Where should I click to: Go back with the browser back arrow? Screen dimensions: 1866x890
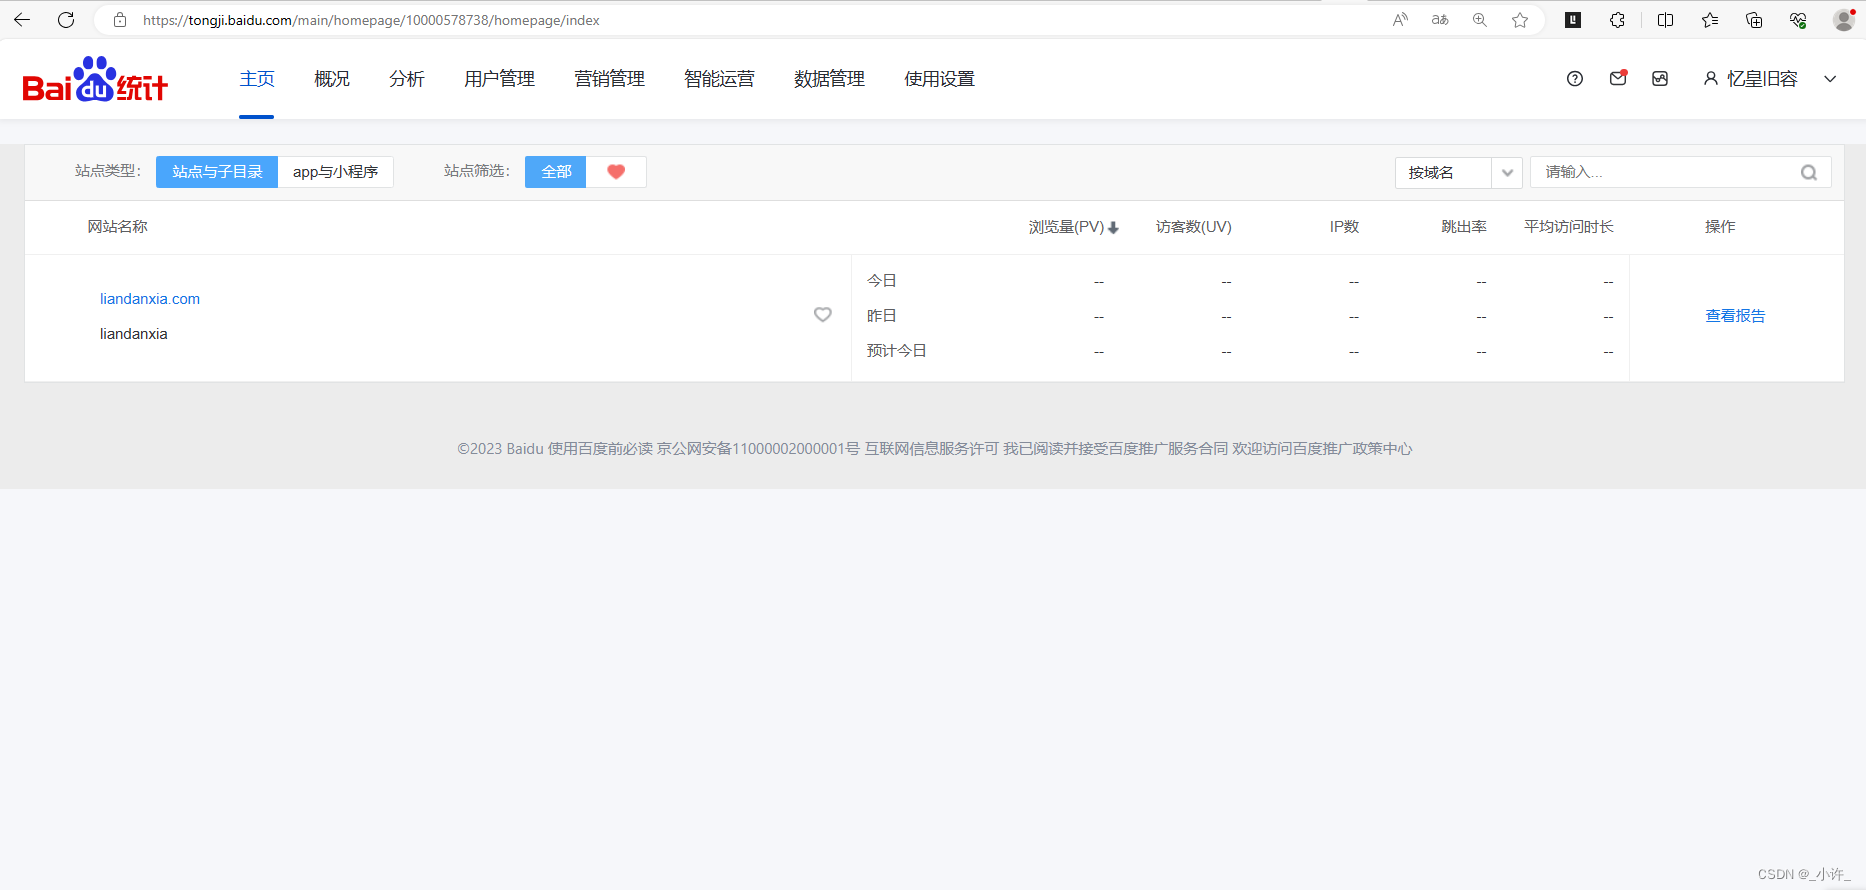pos(22,20)
